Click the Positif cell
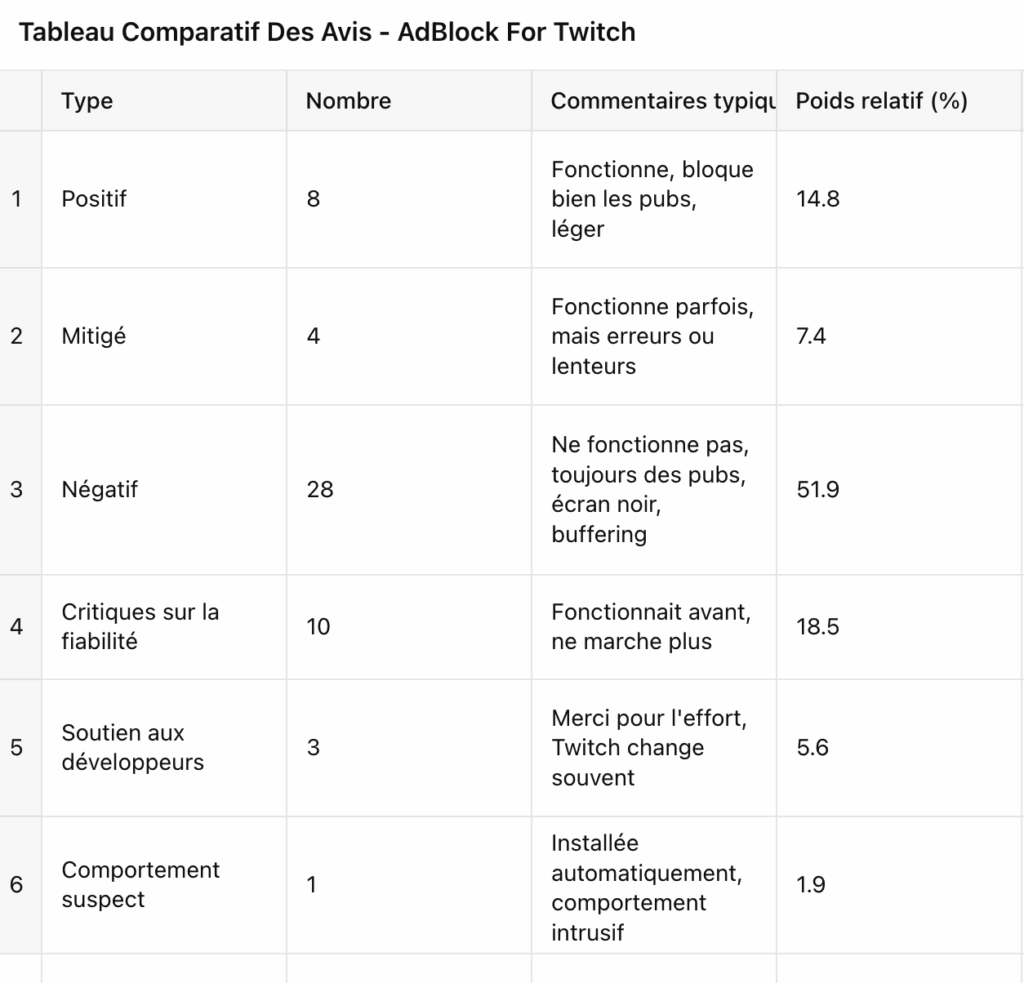 [164, 199]
